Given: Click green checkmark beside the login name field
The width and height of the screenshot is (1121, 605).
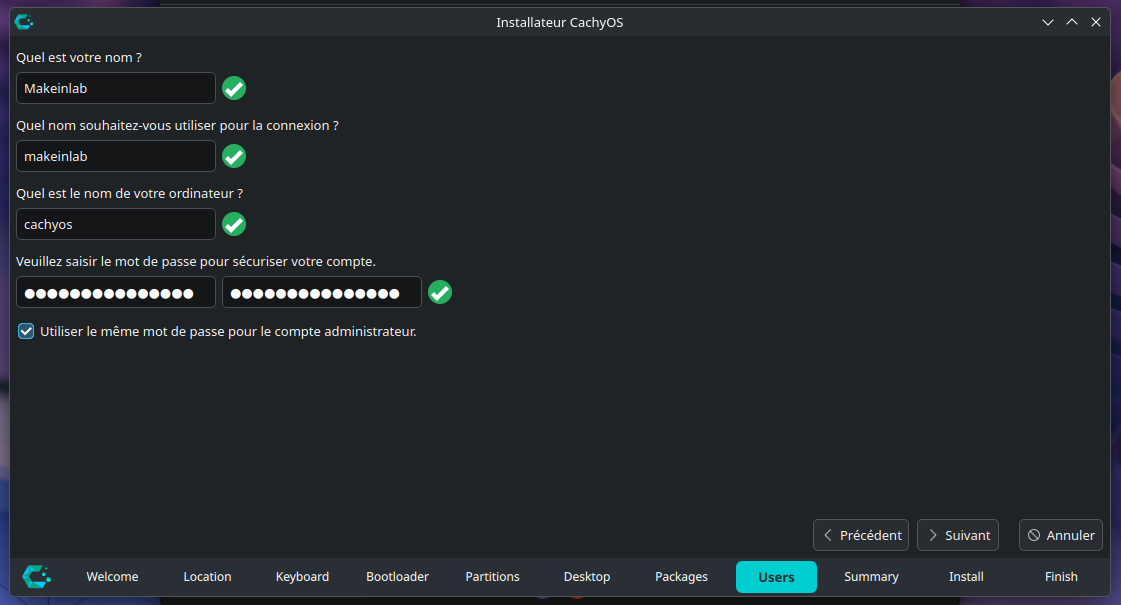Looking at the screenshot, I should 234,156.
